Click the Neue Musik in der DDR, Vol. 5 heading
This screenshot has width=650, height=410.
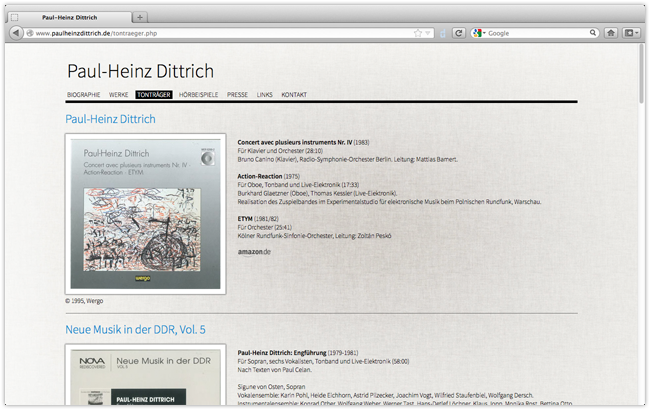[x=136, y=330]
